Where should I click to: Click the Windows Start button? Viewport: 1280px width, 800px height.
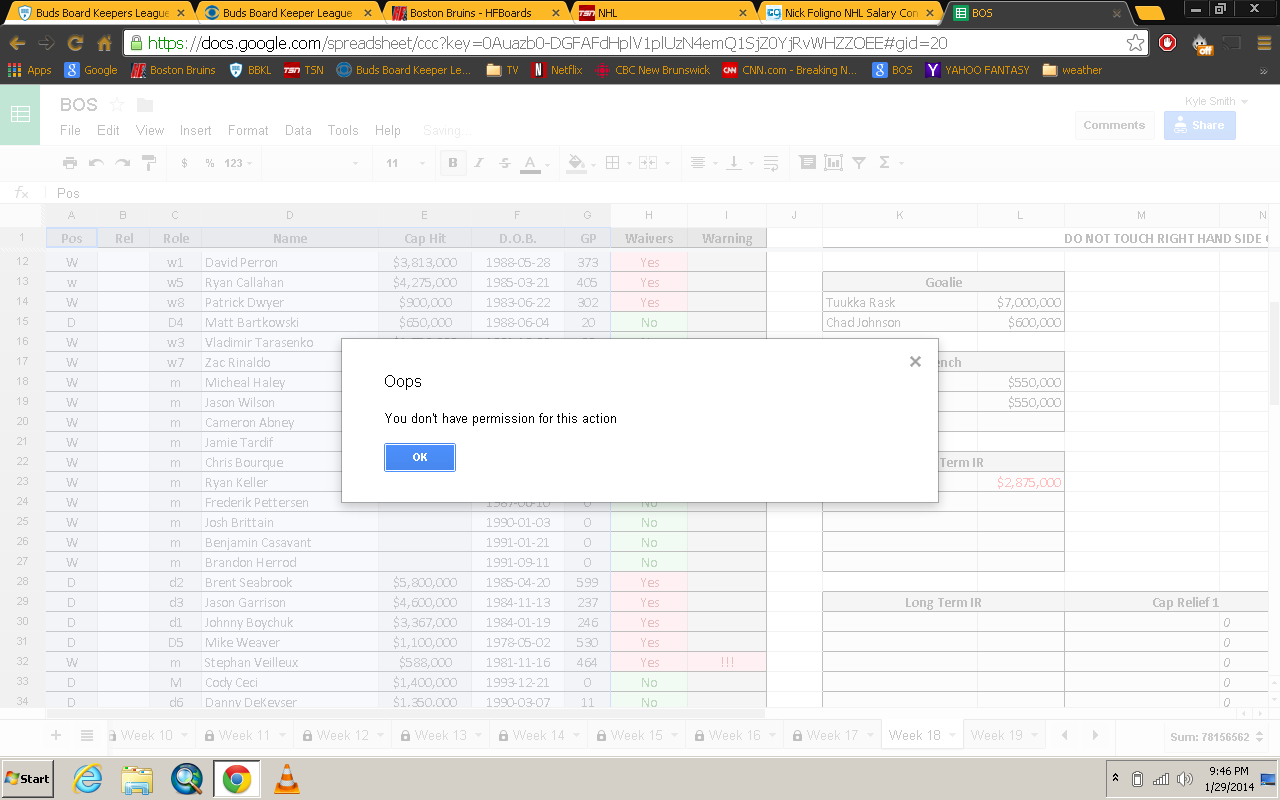tap(27, 778)
